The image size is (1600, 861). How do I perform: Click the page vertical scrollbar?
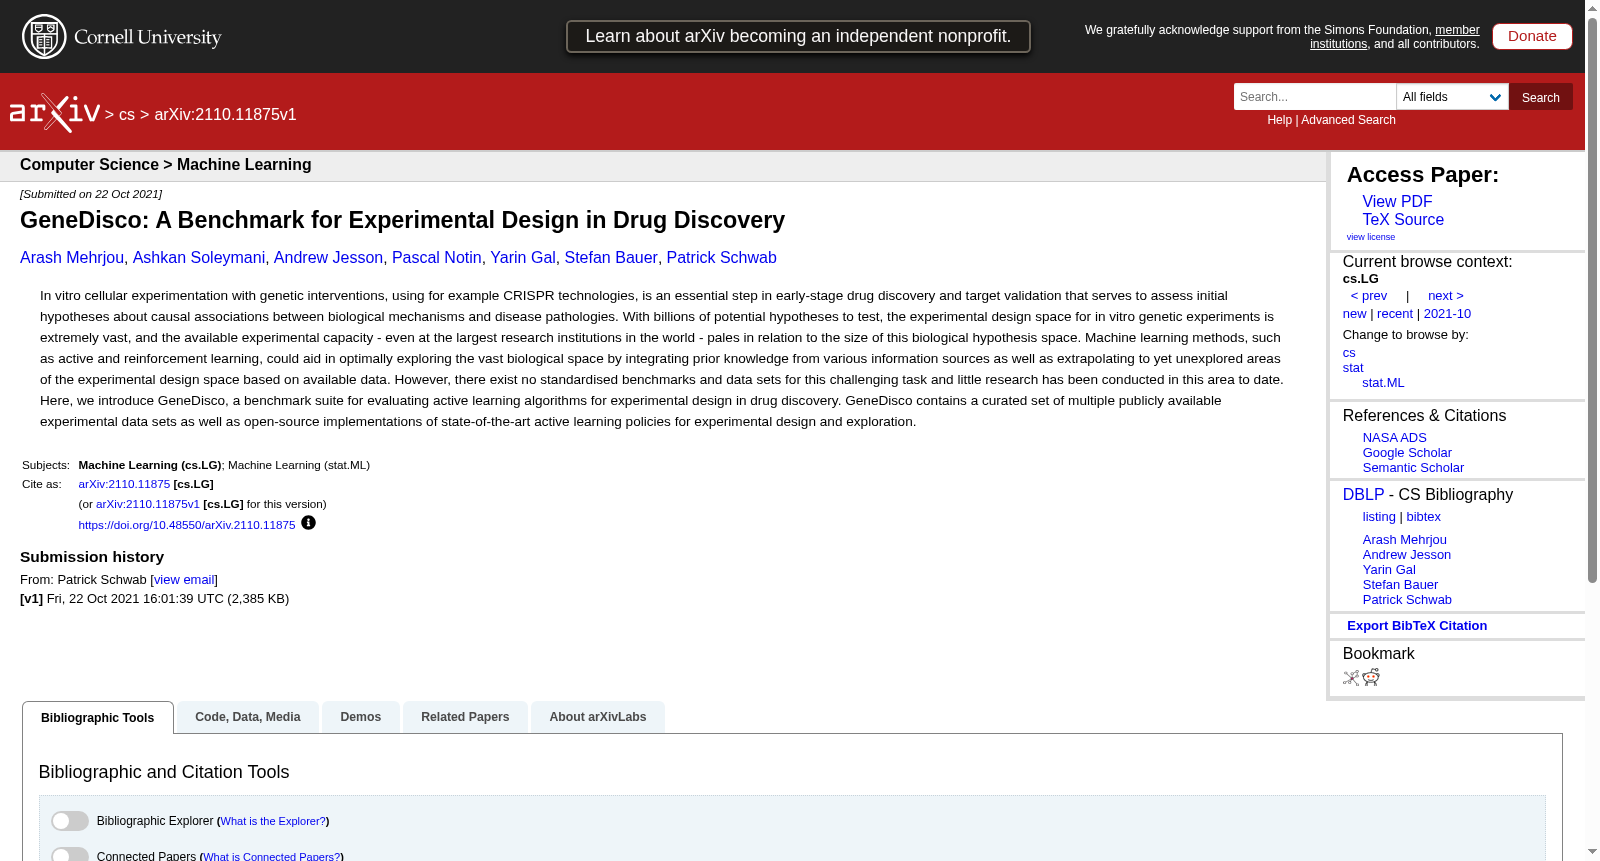1592,300
